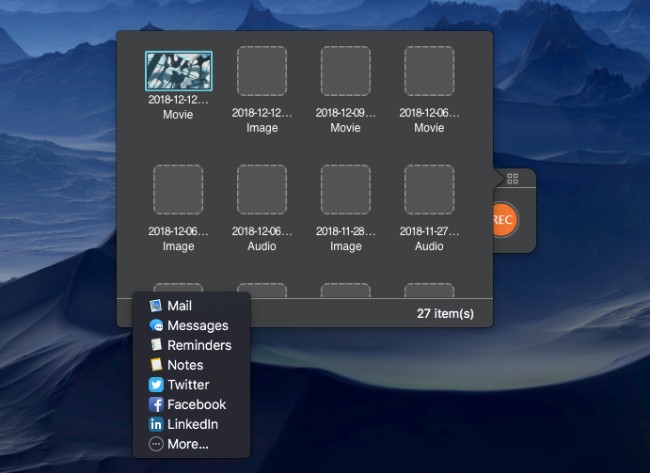Share to Facebook
The height and width of the screenshot is (473, 650).
click(192, 405)
